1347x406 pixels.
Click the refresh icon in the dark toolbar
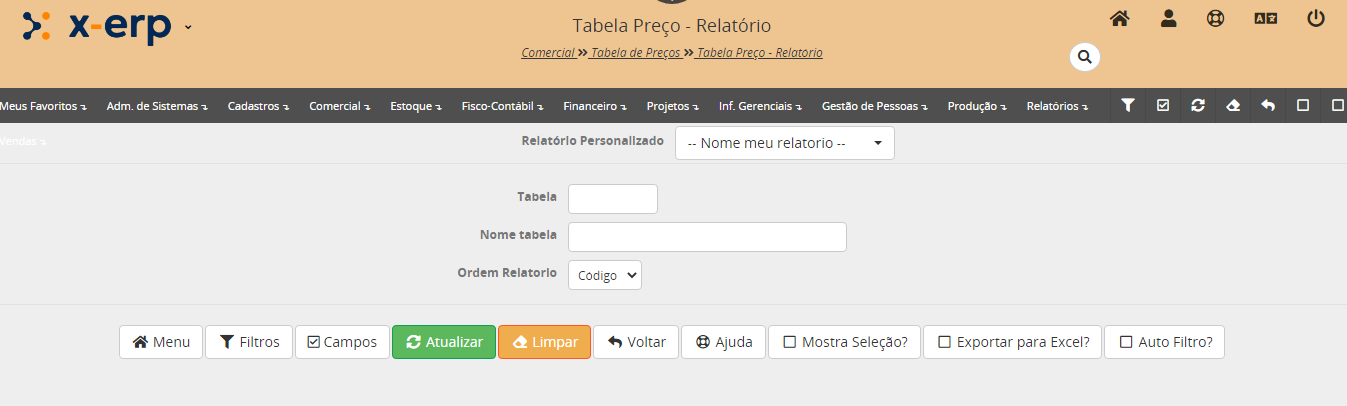[1198, 105]
